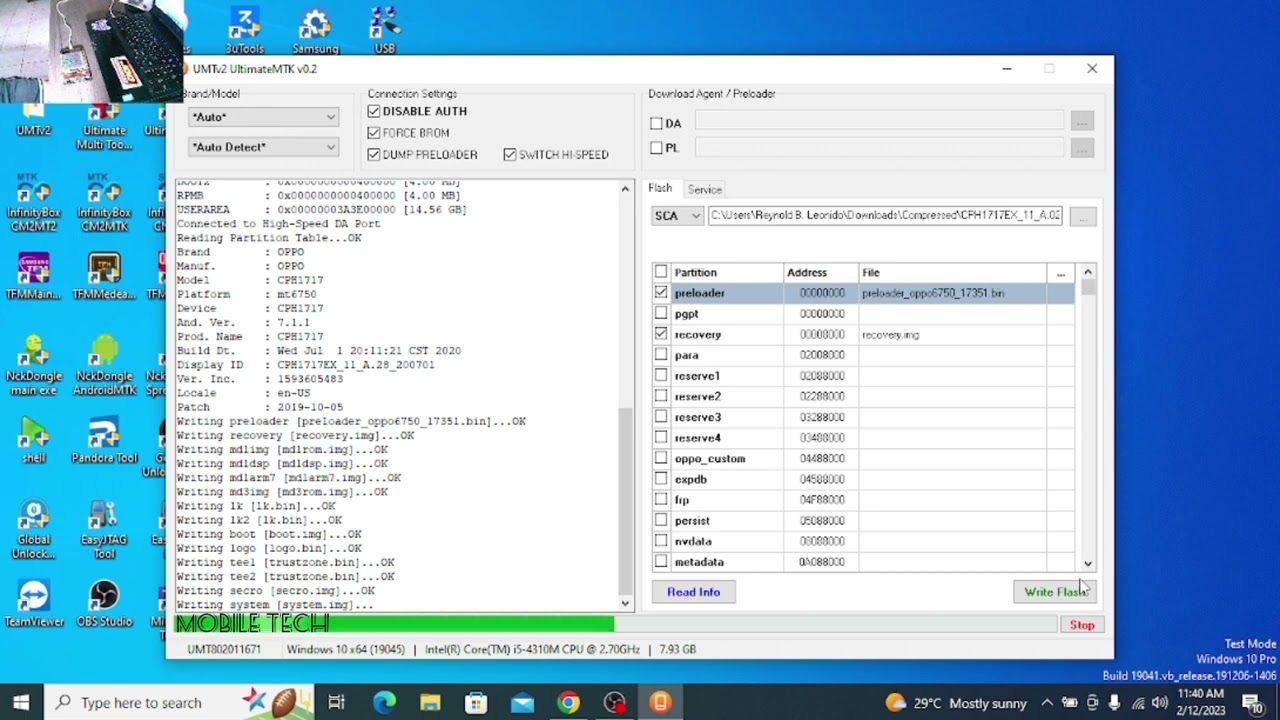Tick the select-all checkbox in partition header
Screen dimensions: 1280x720
[x=661, y=272]
